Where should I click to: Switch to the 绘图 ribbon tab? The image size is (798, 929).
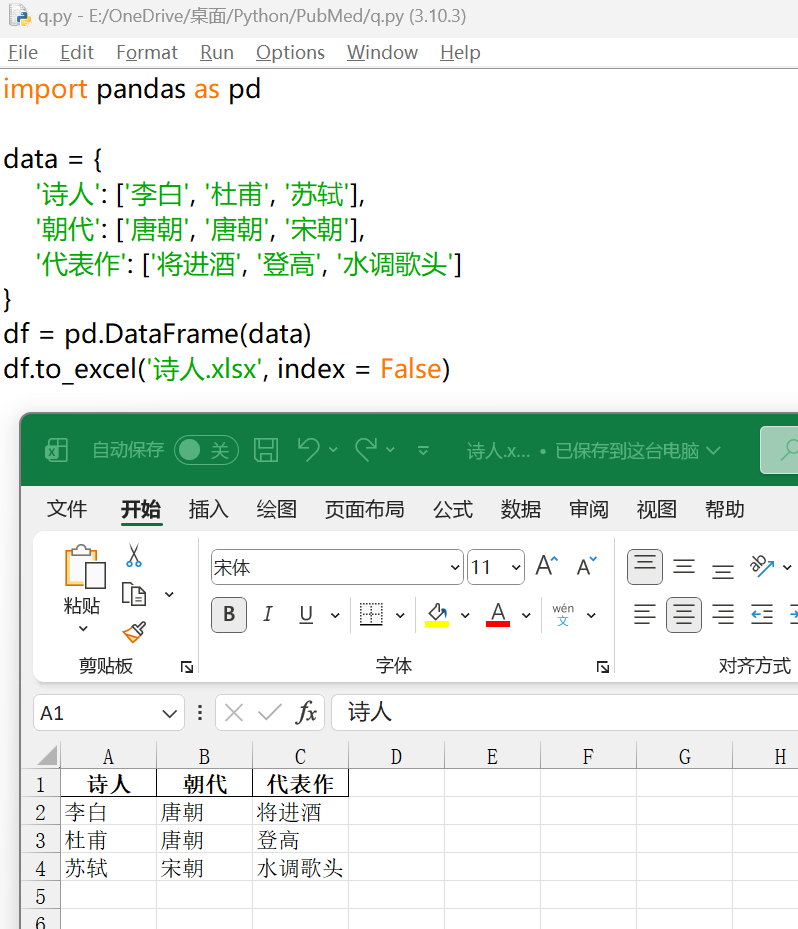(x=276, y=509)
